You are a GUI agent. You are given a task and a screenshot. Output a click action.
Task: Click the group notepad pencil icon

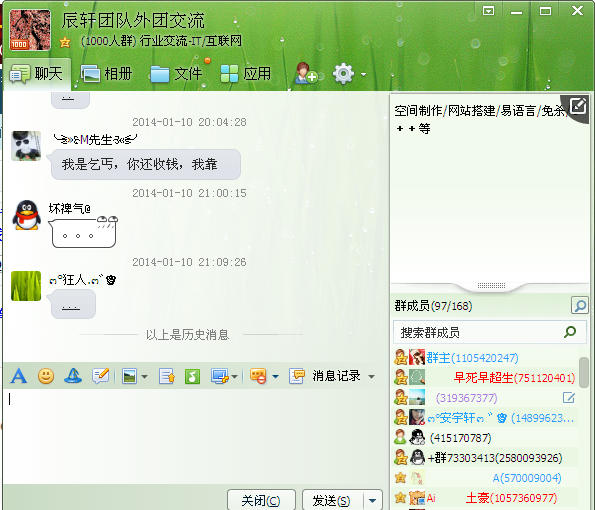point(101,376)
